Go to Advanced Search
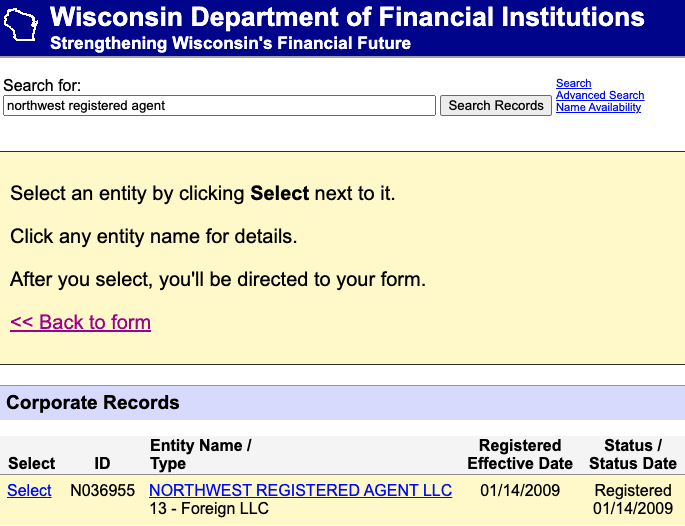 click(600, 96)
